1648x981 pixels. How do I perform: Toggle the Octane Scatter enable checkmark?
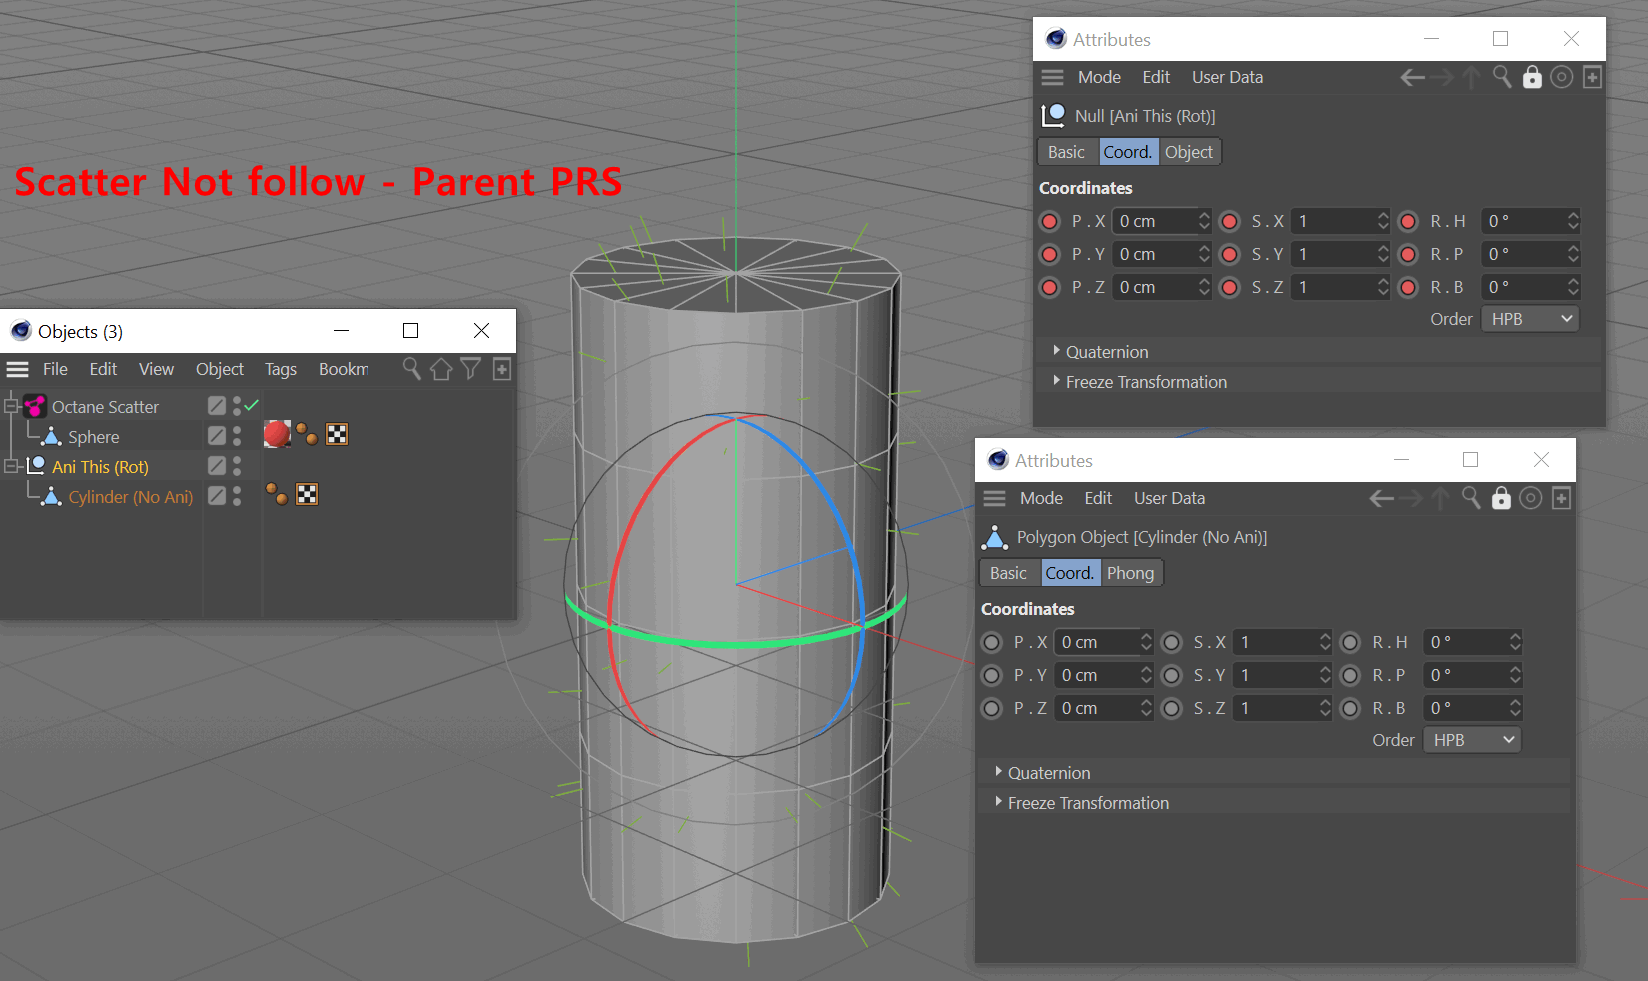(252, 405)
